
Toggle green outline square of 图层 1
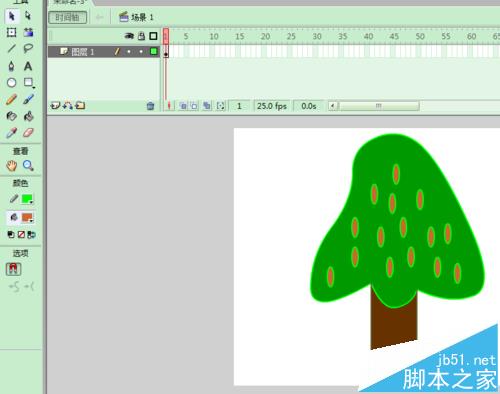pyautogui.click(x=154, y=51)
